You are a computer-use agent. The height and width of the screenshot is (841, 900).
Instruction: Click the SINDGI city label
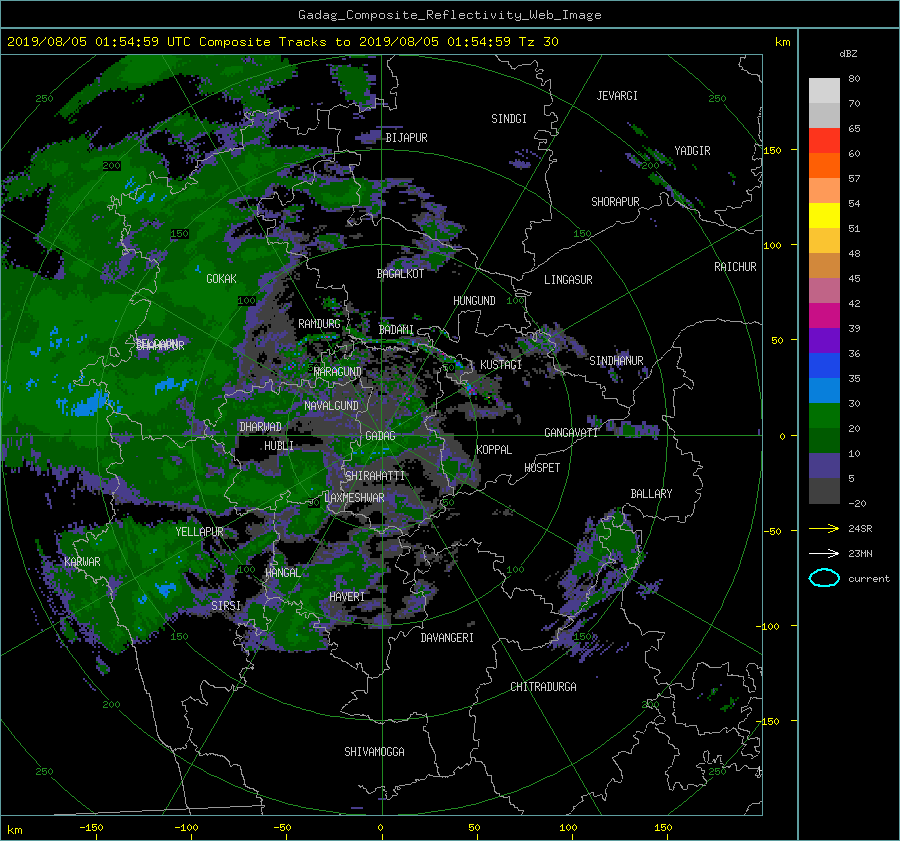(x=509, y=119)
